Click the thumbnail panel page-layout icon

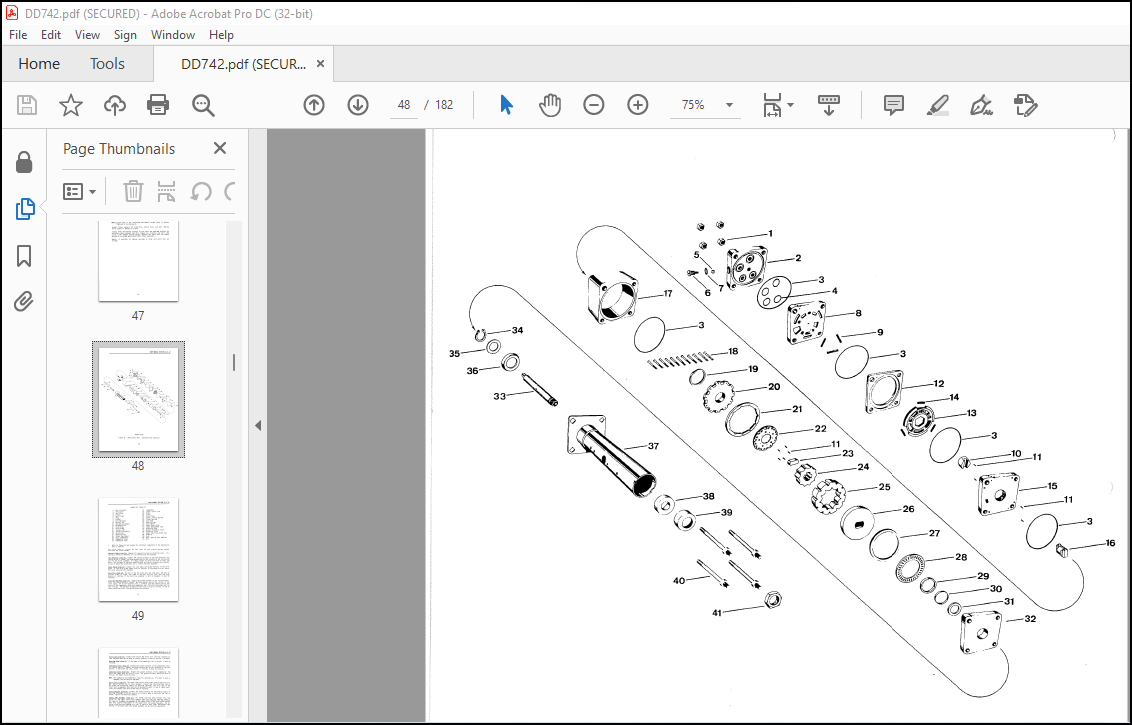point(166,191)
